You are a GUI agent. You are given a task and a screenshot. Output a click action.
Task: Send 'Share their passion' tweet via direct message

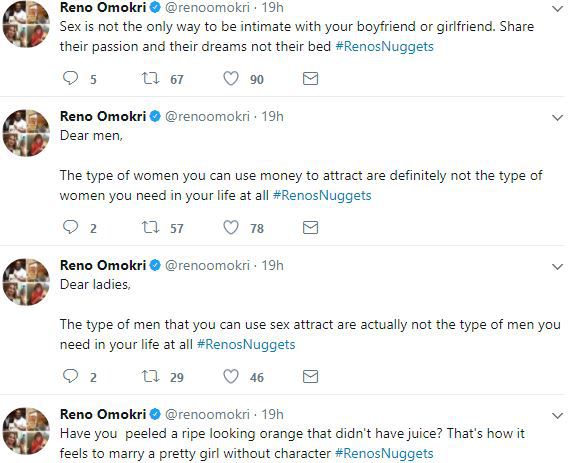[x=310, y=78]
